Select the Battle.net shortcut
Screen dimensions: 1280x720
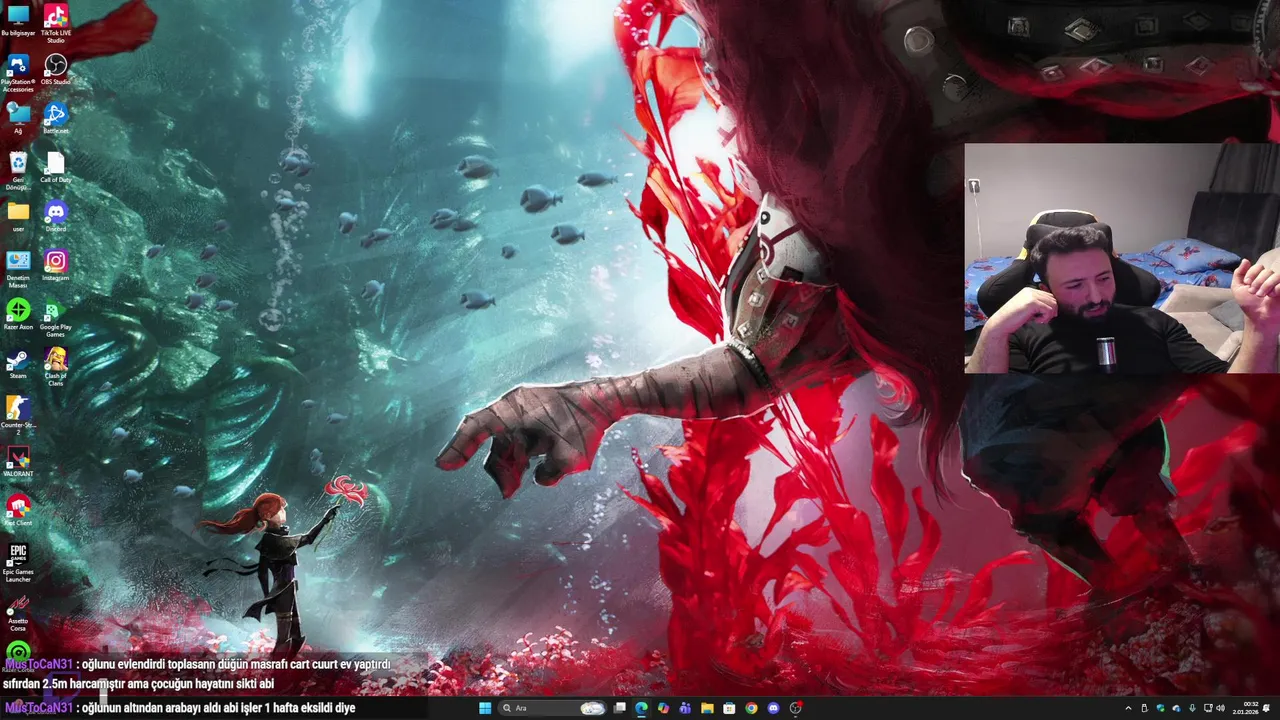pyautogui.click(x=55, y=118)
